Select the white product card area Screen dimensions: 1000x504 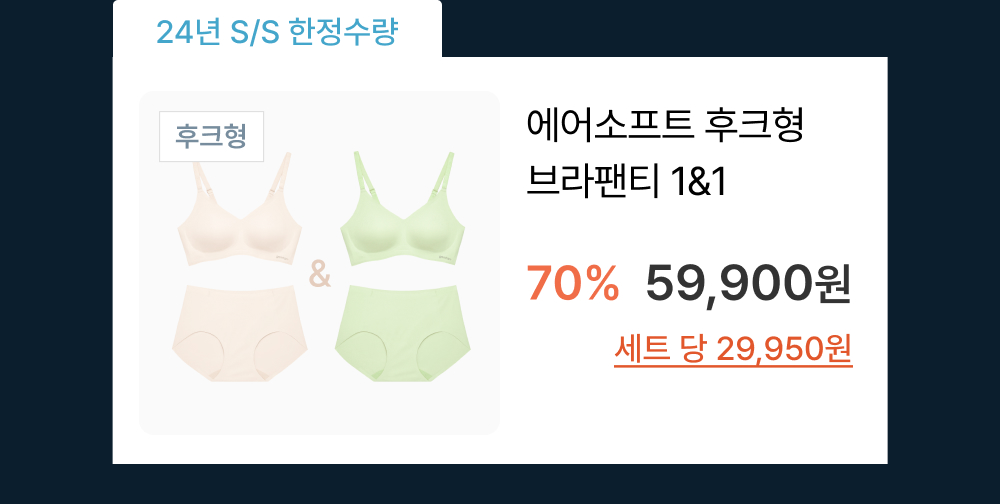point(500,260)
